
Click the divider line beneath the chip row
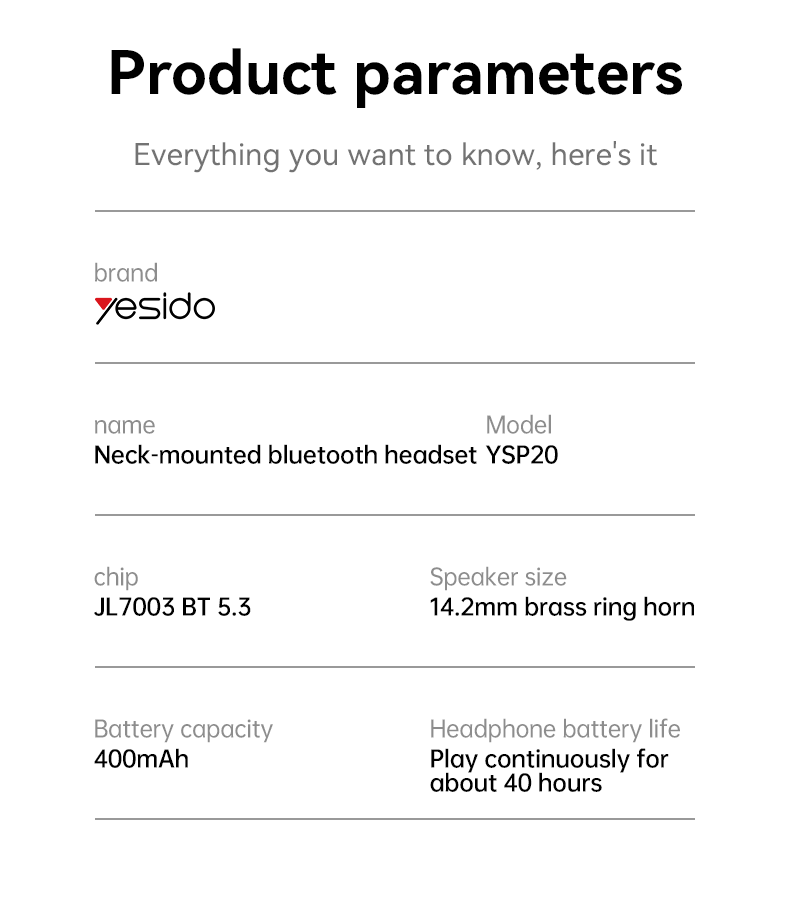click(x=395, y=667)
